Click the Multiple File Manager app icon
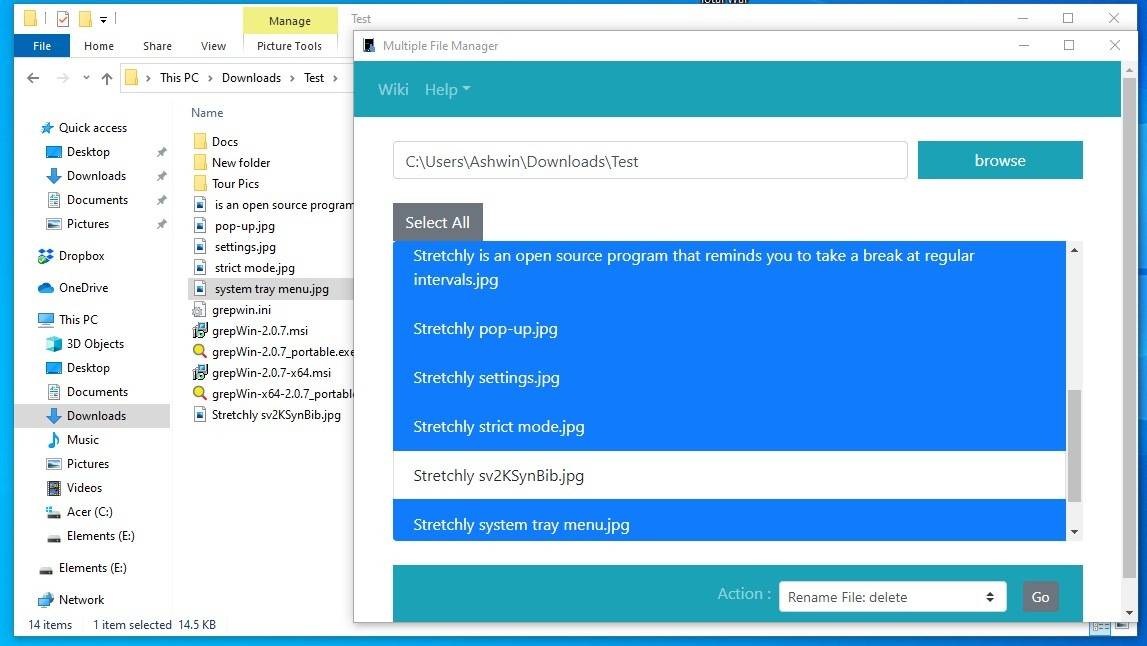The width and height of the screenshot is (1147, 646). [x=369, y=45]
